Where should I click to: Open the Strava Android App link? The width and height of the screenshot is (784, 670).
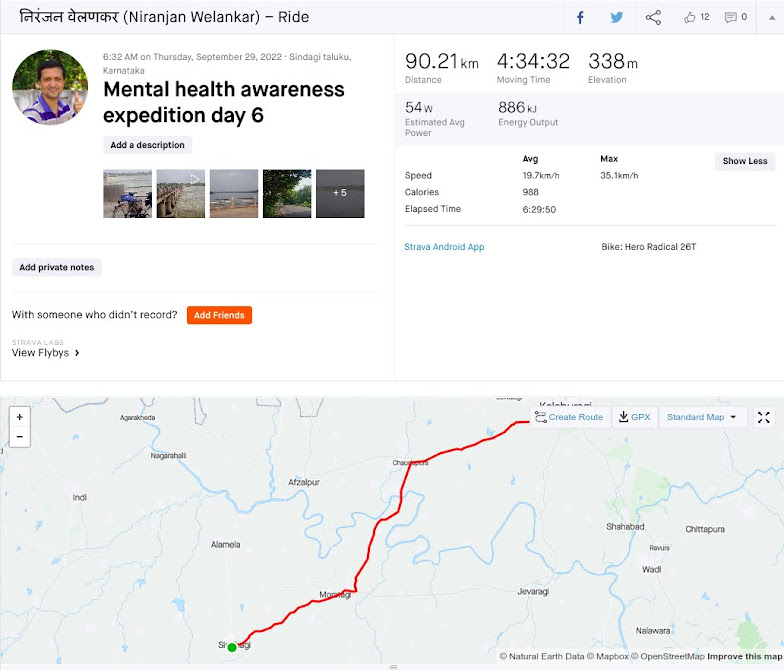(444, 246)
